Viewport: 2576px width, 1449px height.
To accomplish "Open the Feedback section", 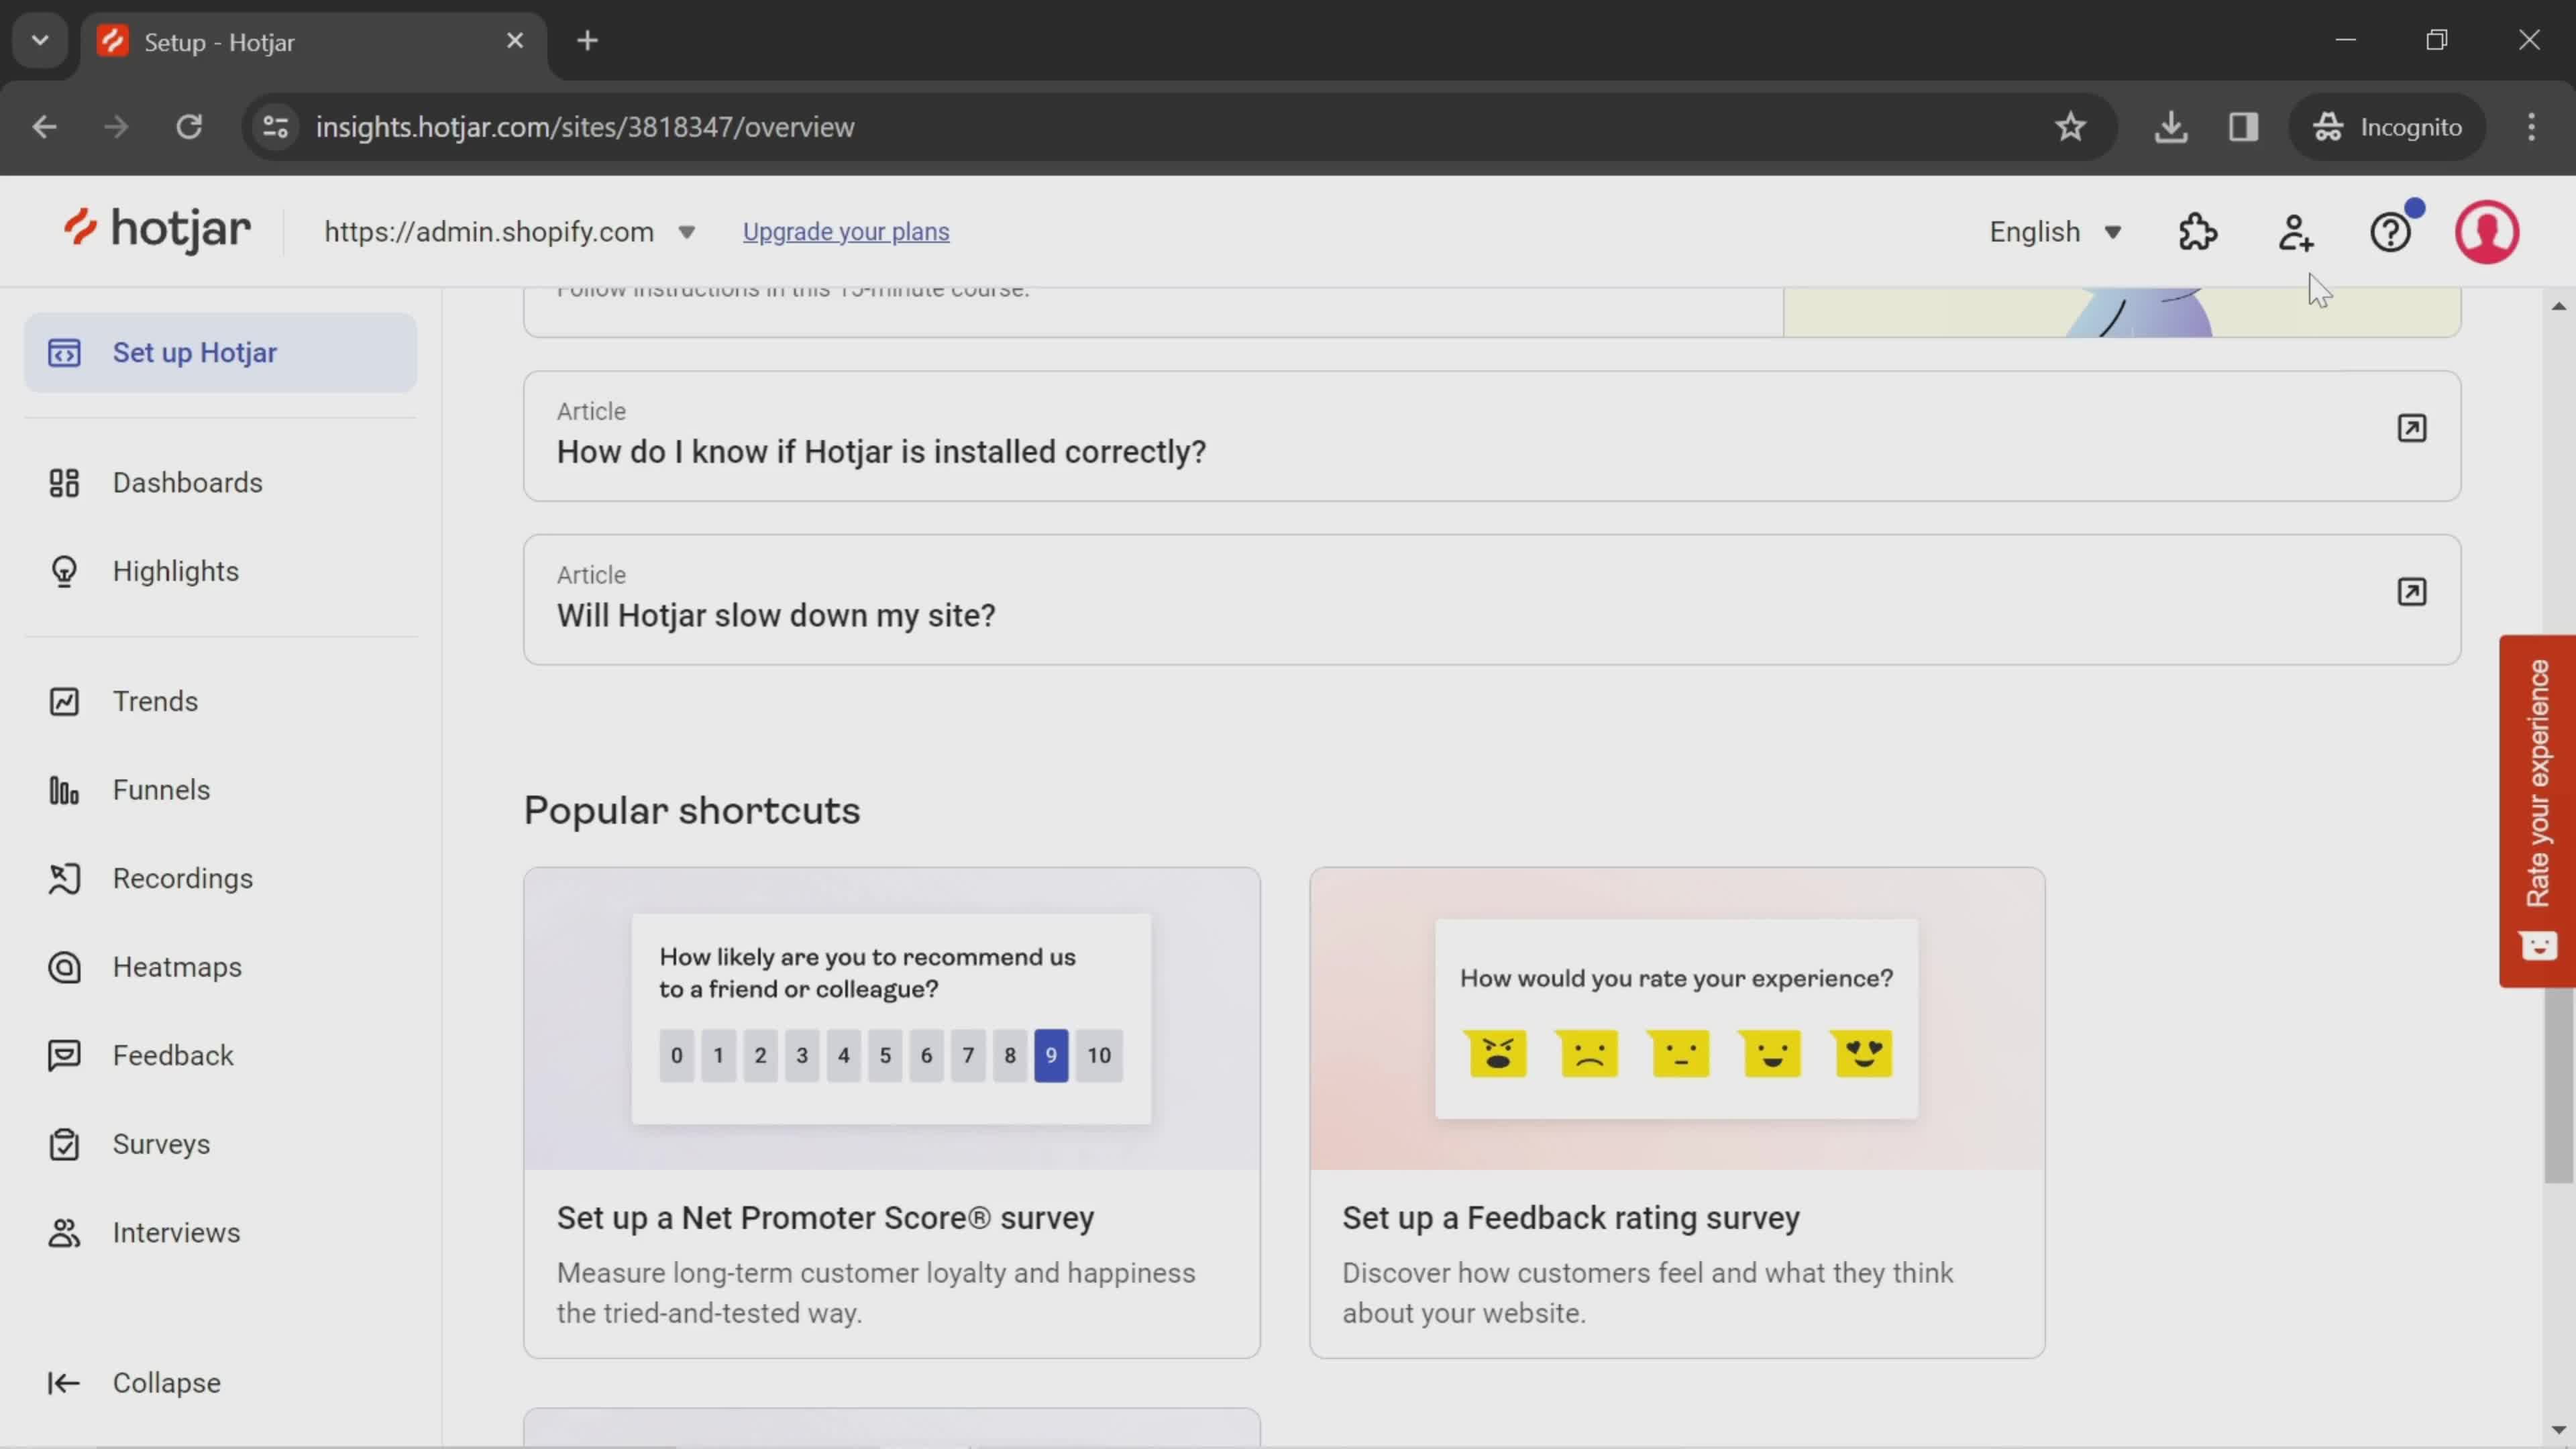I will tap(173, 1055).
